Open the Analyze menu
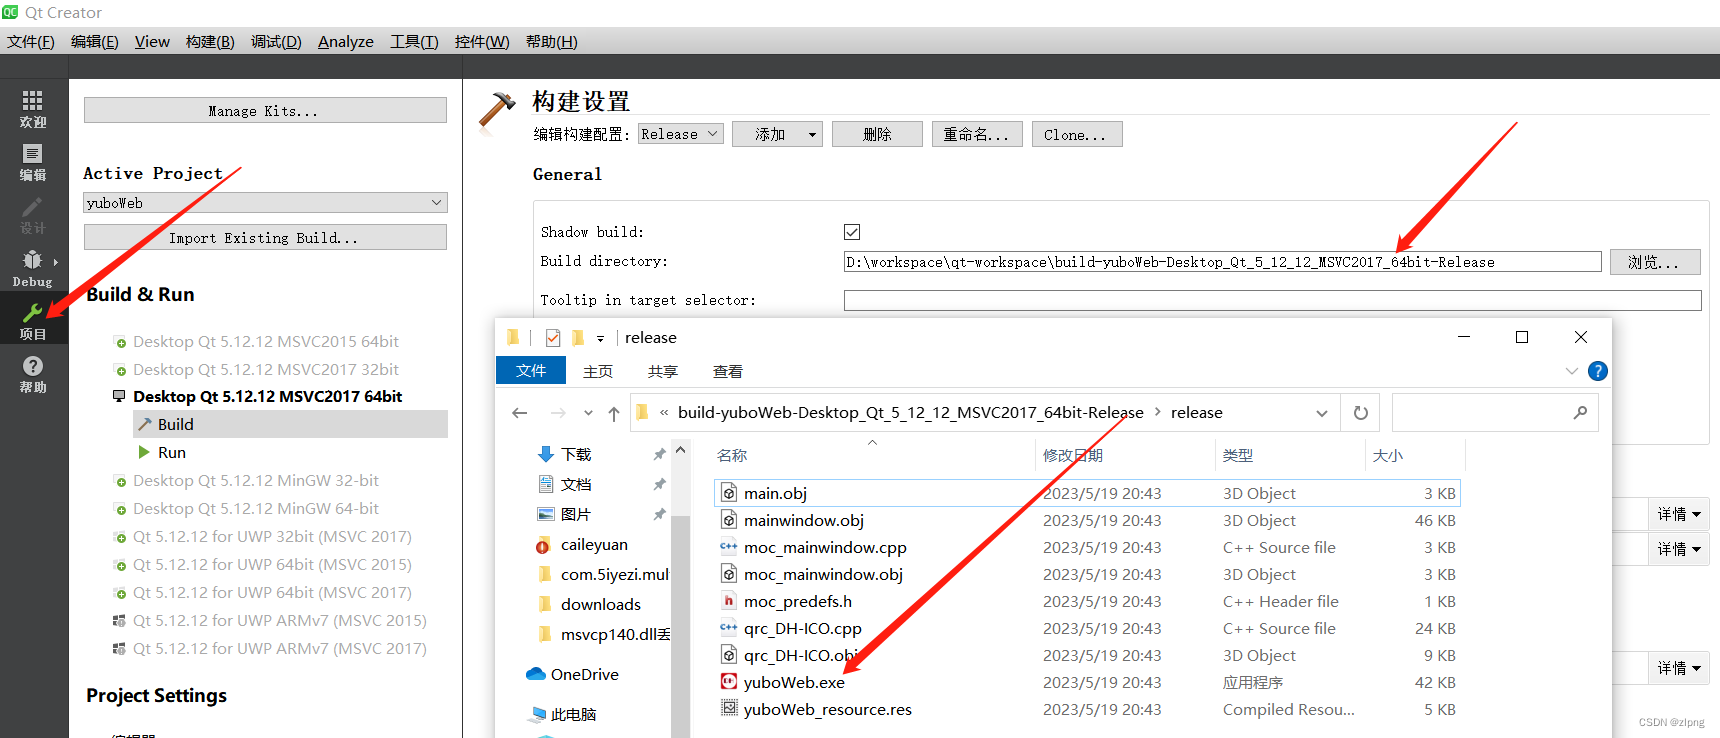 point(345,42)
